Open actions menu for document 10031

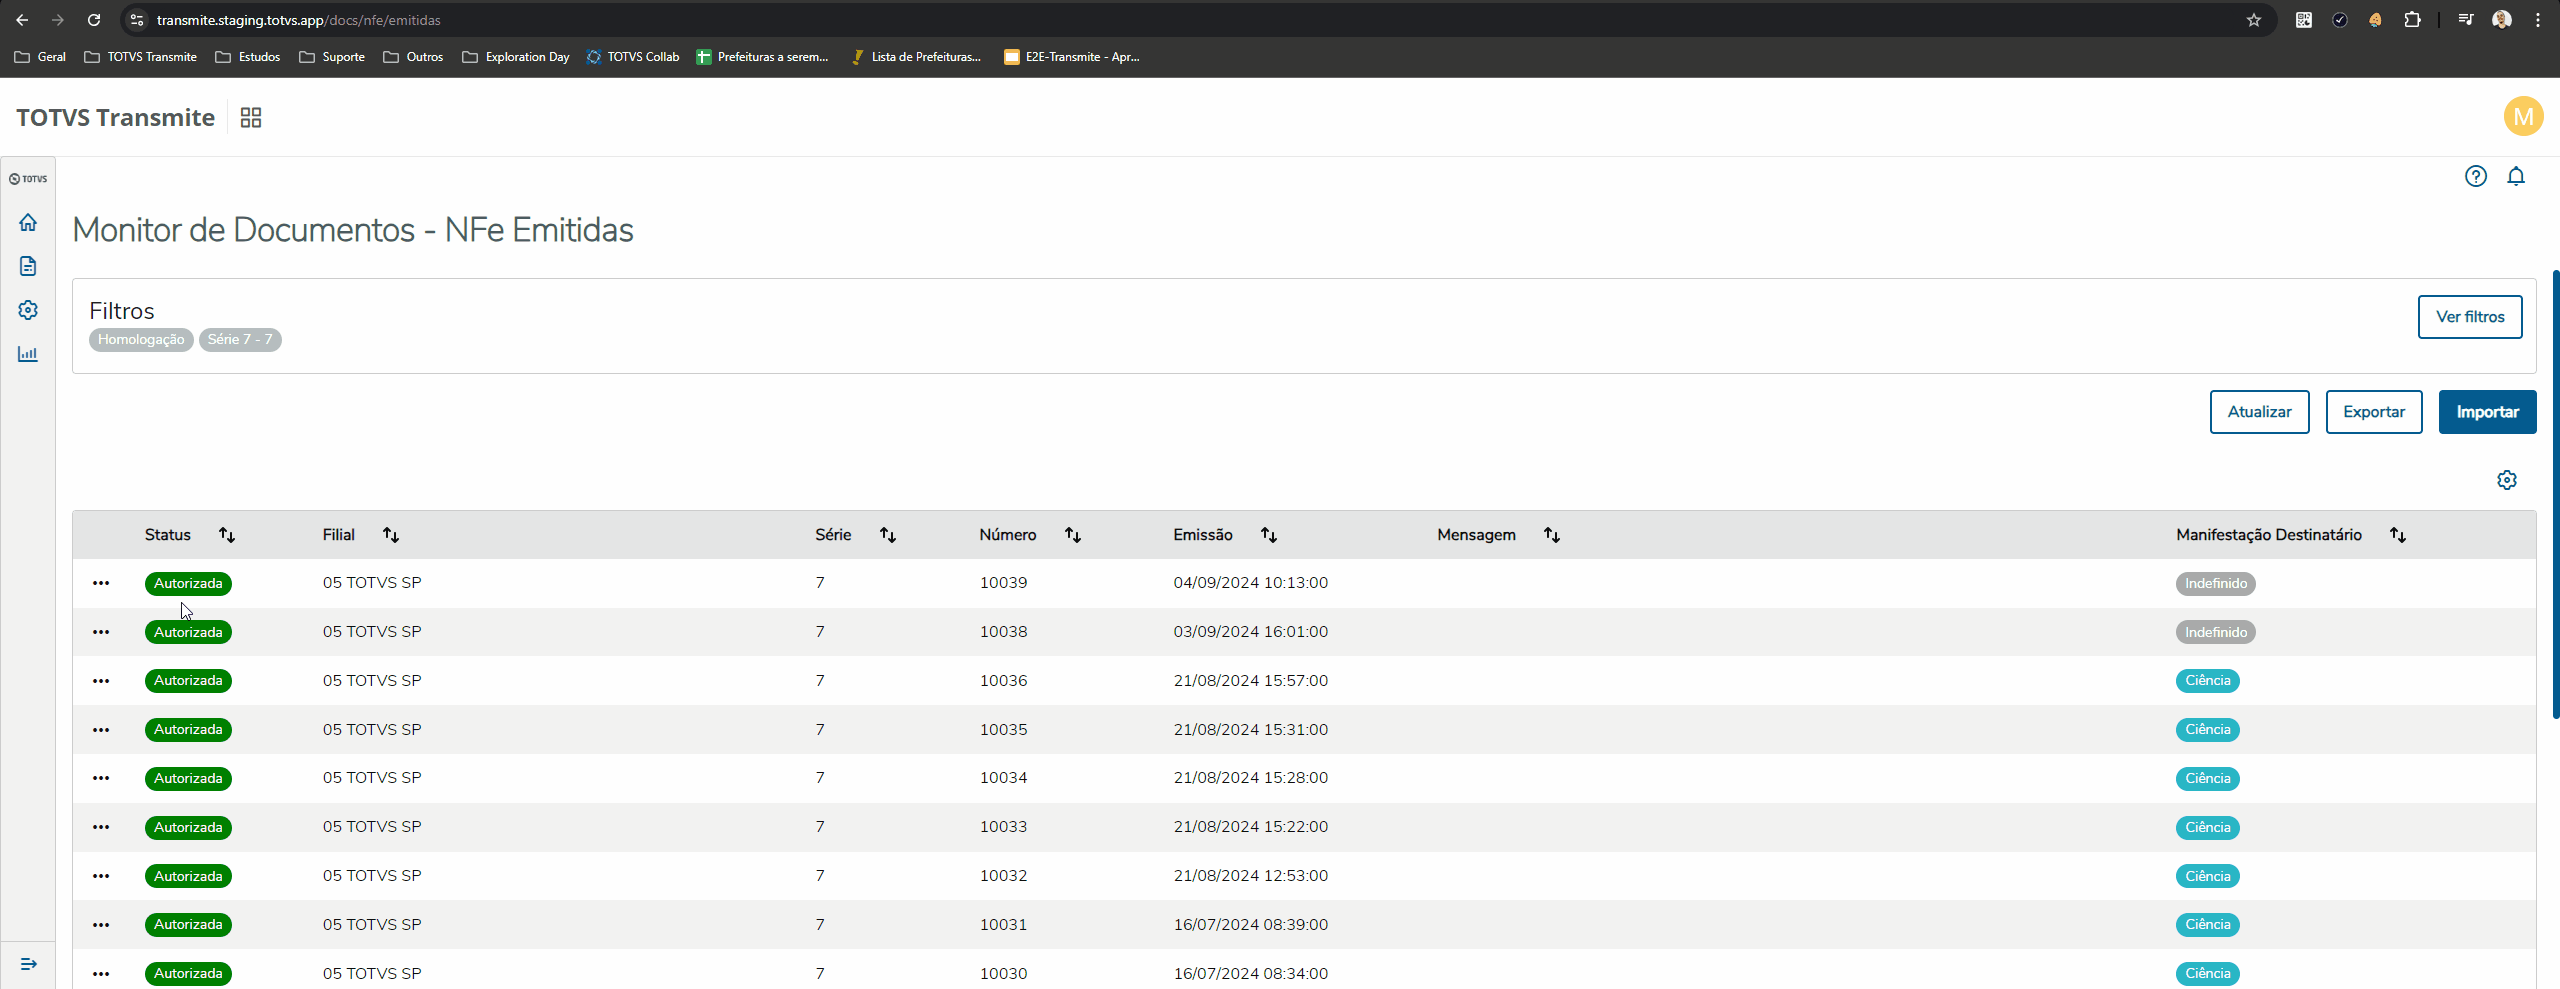pyautogui.click(x=101, y=925)
